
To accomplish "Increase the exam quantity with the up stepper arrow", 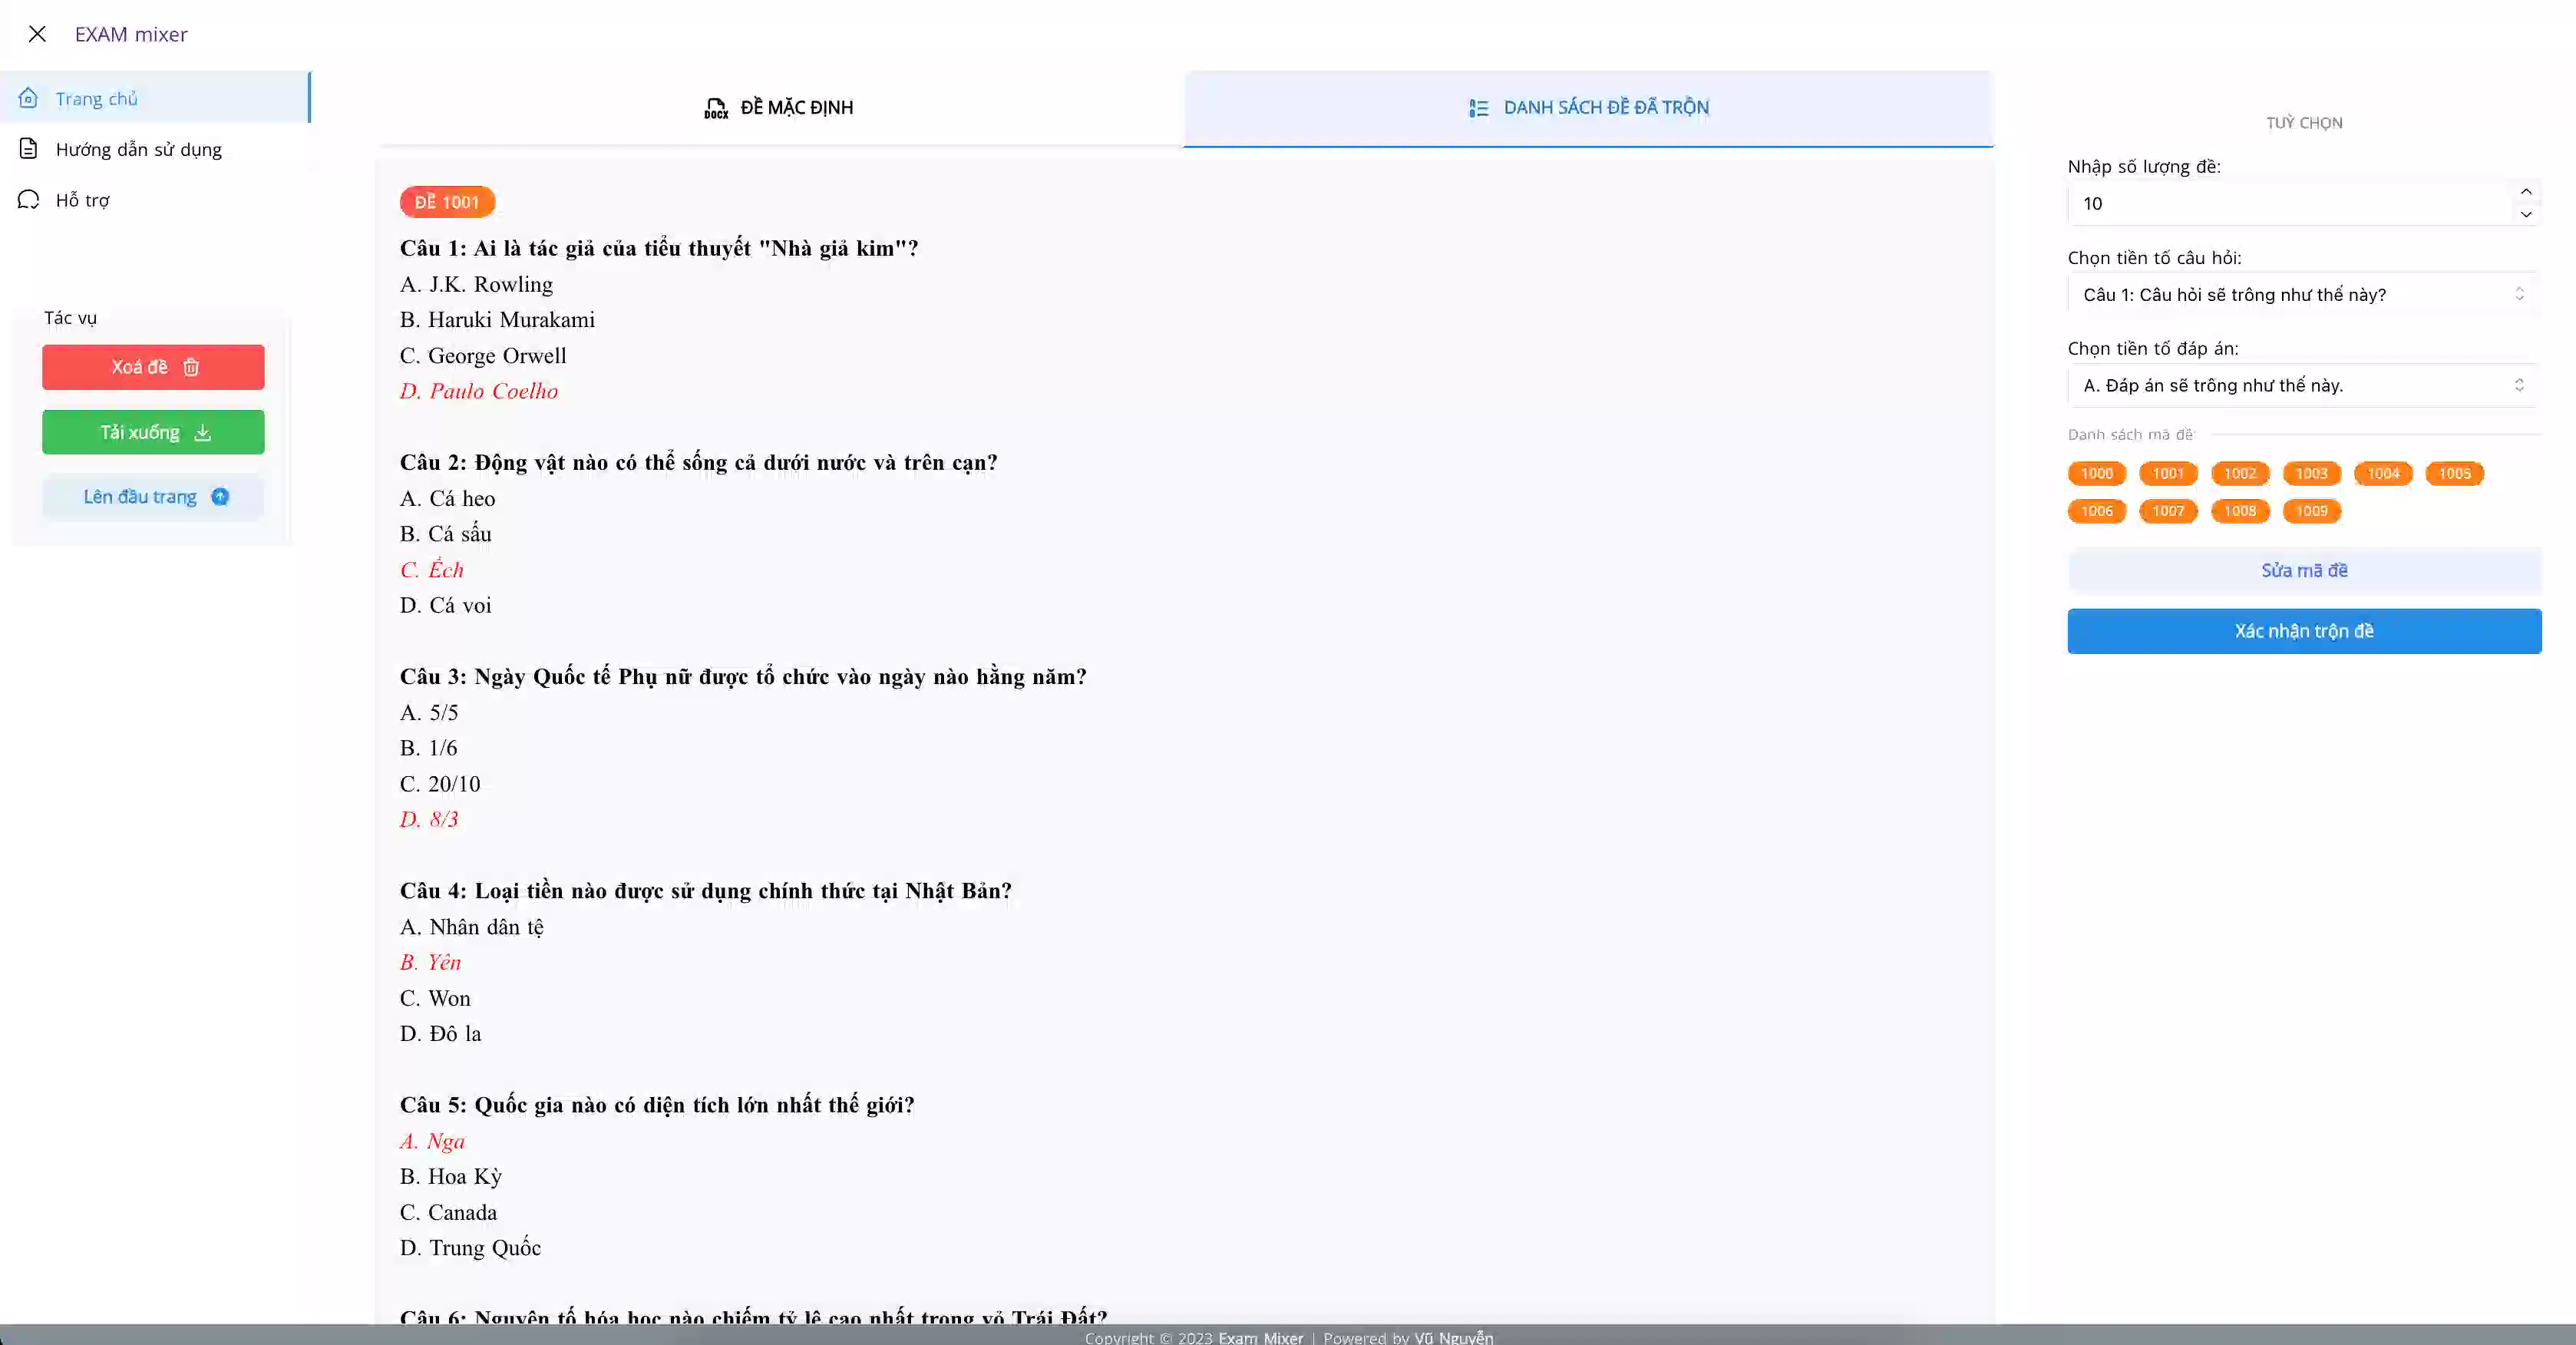I will coord(2525,192).
